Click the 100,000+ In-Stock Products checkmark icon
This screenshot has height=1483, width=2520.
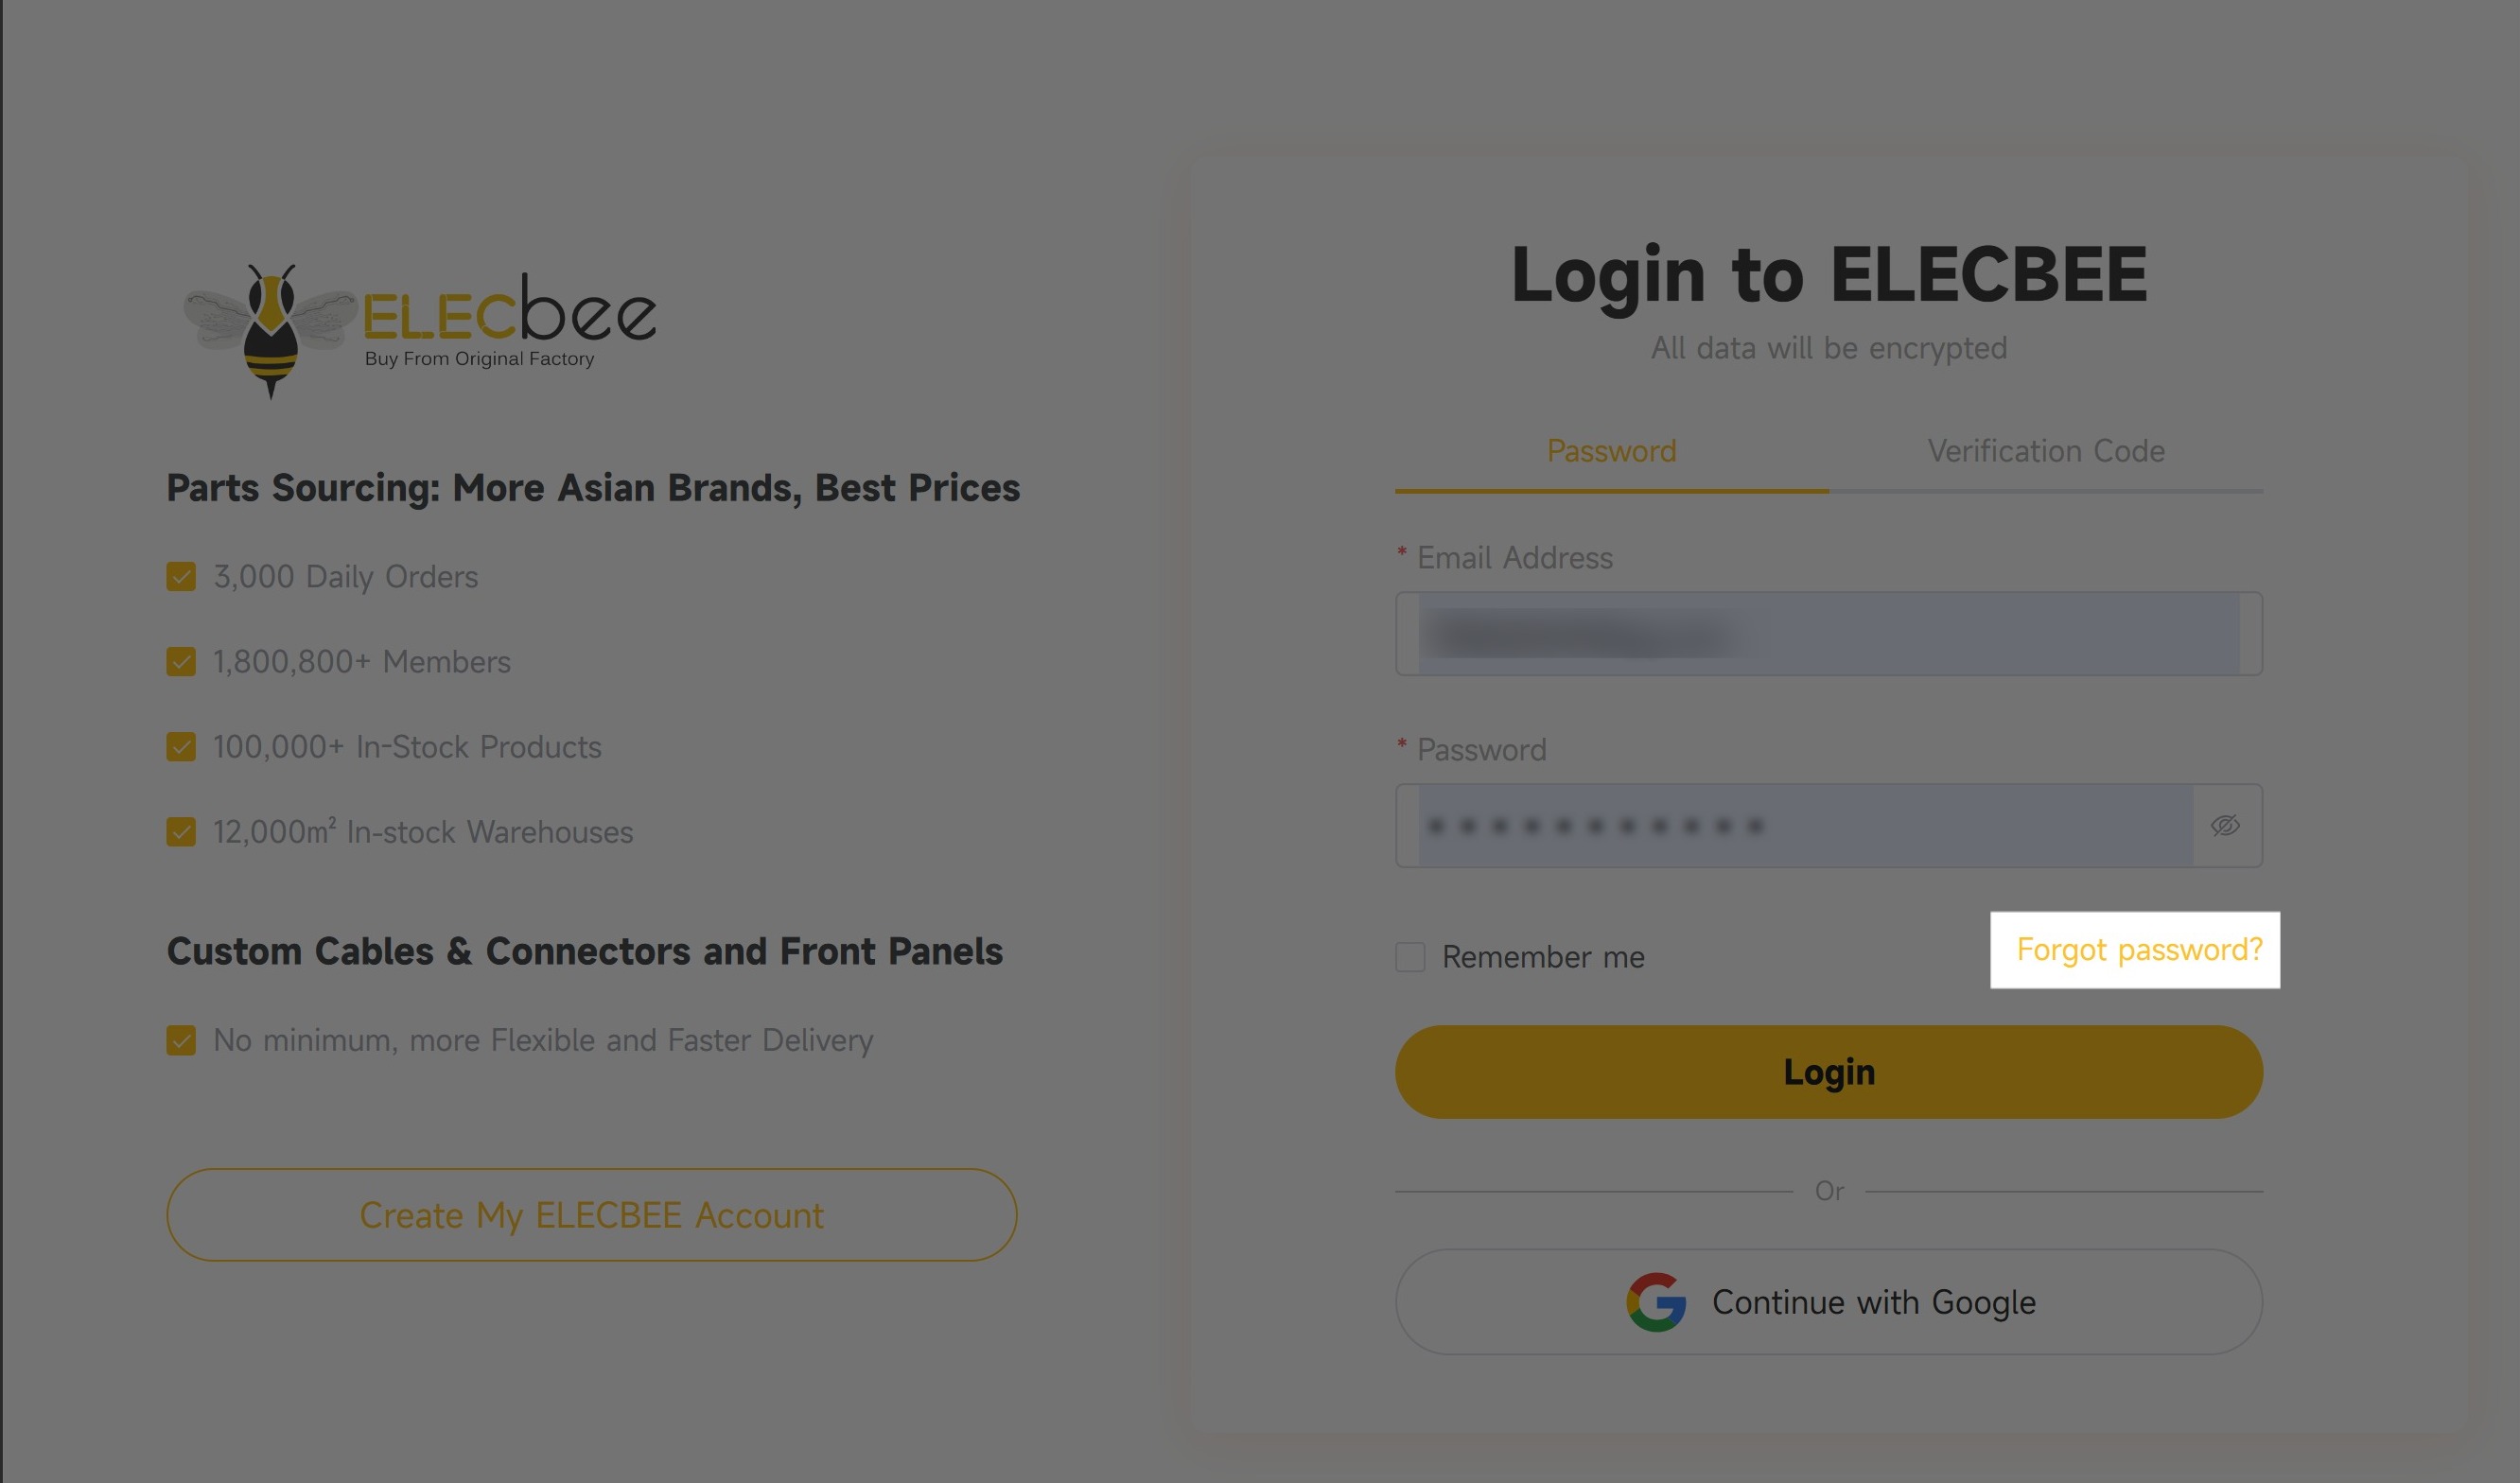click(181, 747)
